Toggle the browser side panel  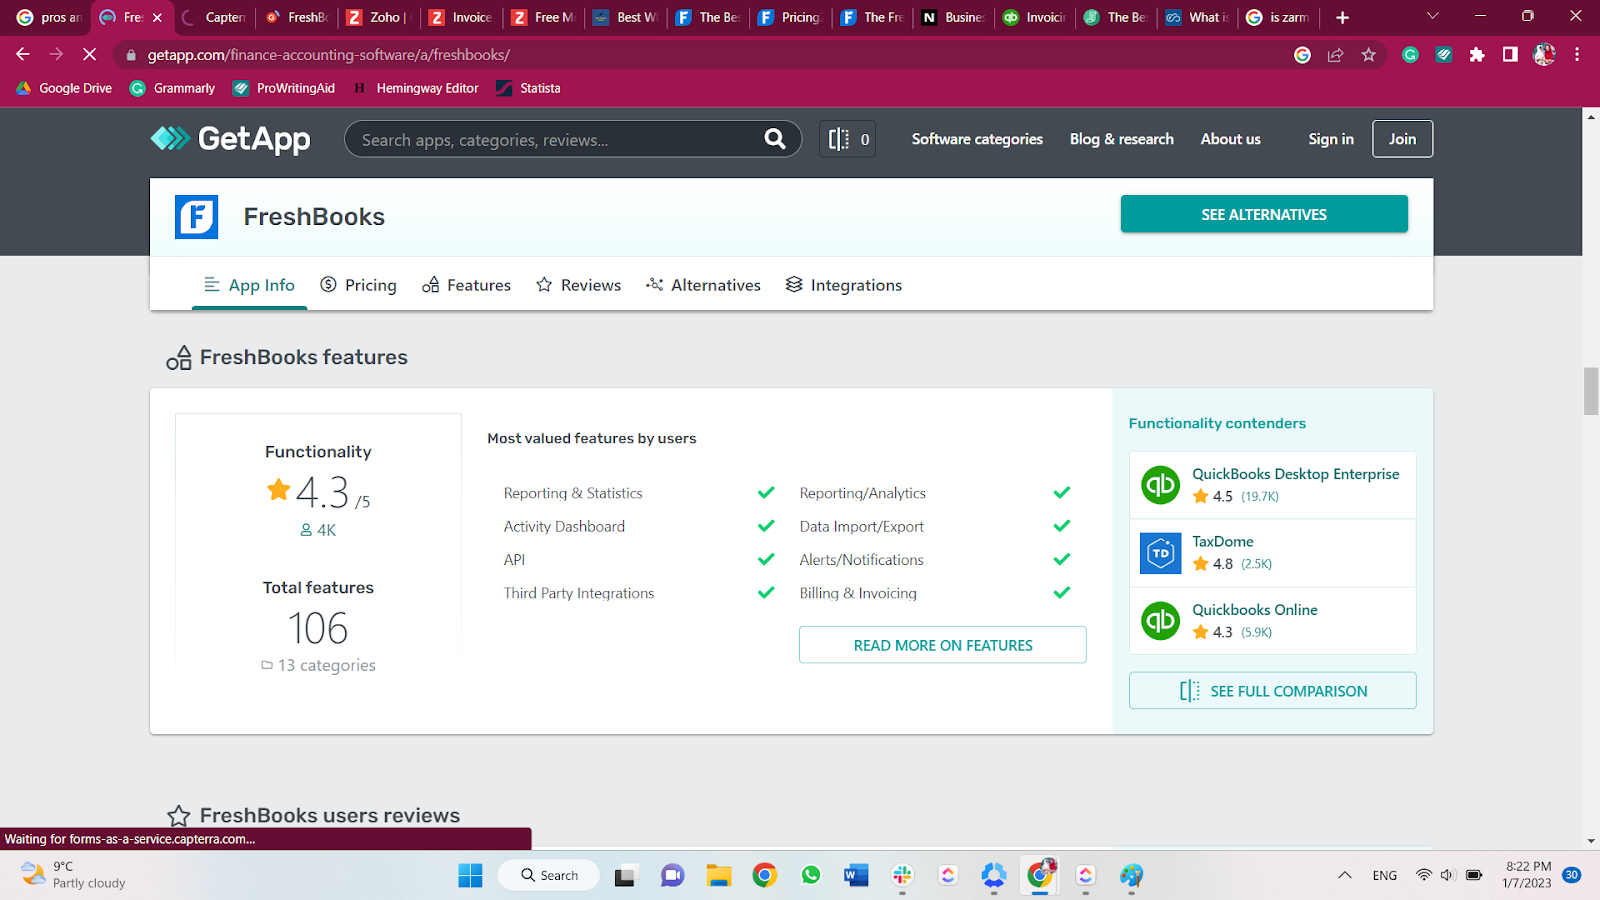click(1510, 55)
